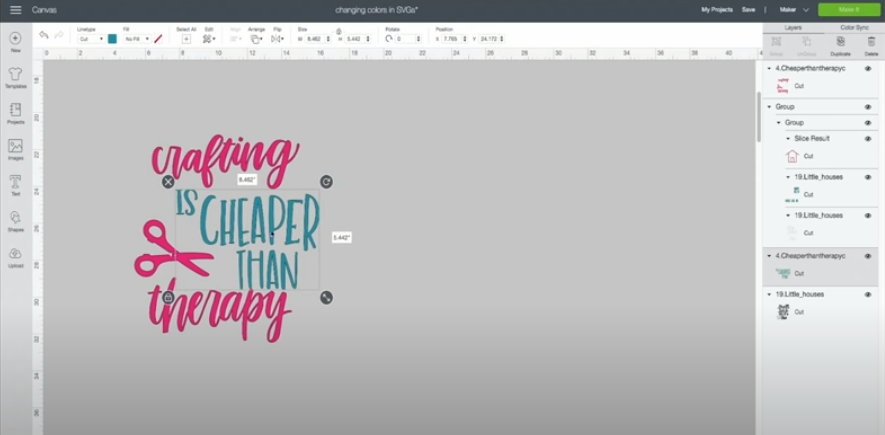
Task: Click the rotate handle on selection box
Action: pyautogui.click(x=326, y=182)
